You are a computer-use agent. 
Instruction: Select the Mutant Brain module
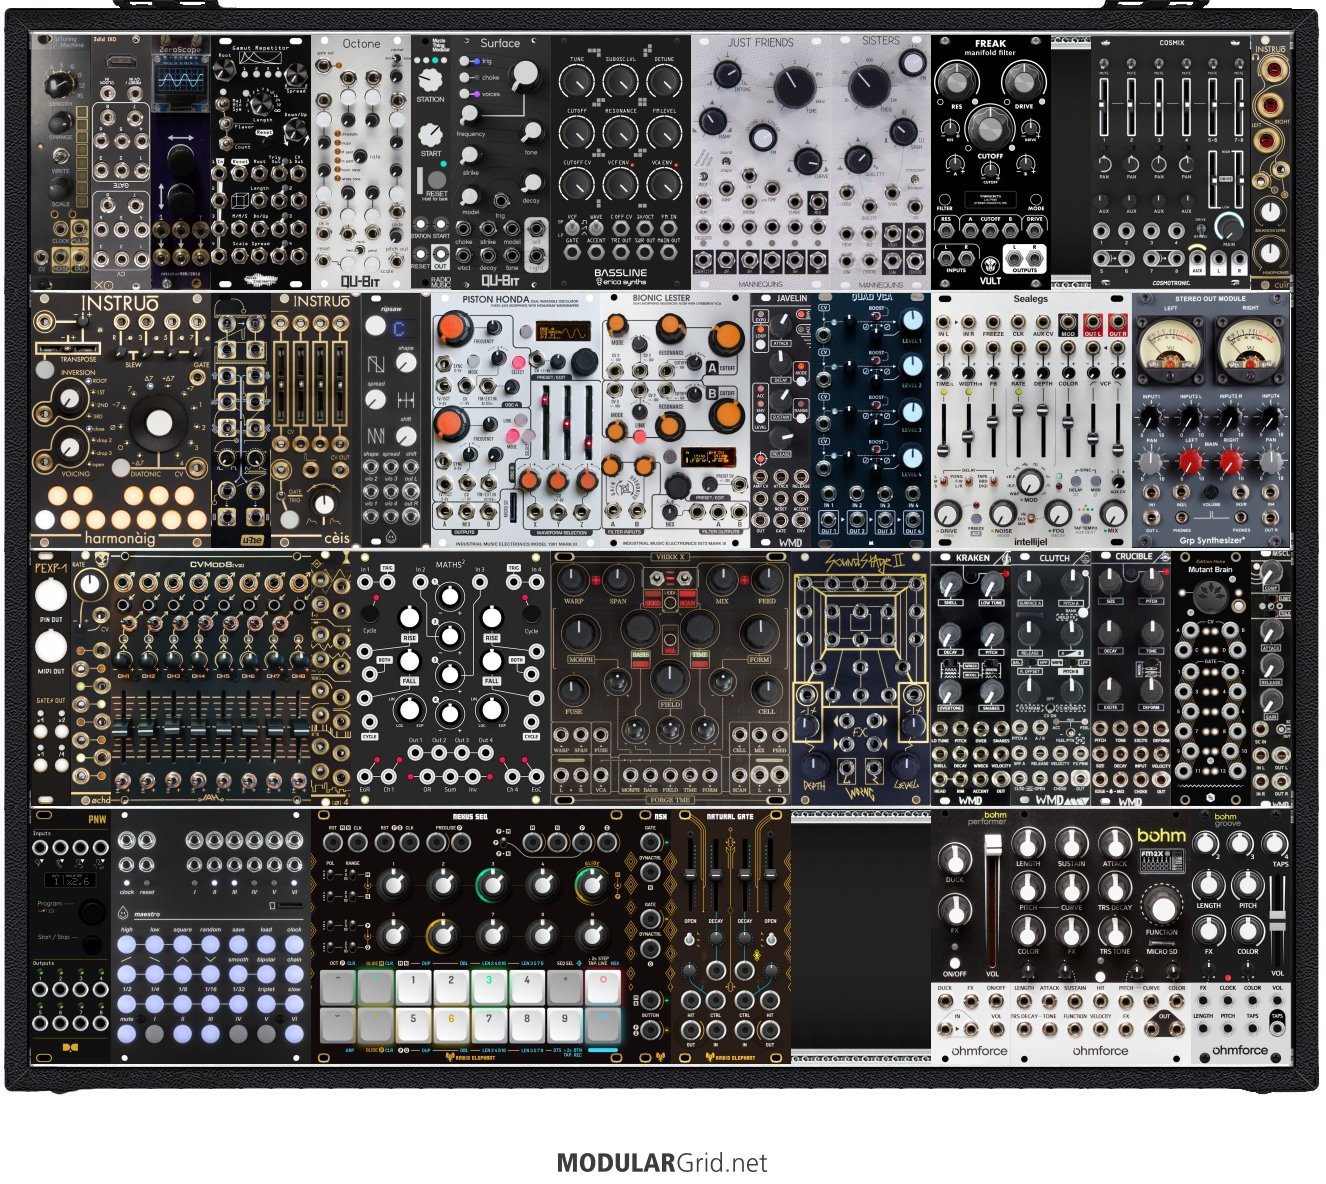[1211, 678]
